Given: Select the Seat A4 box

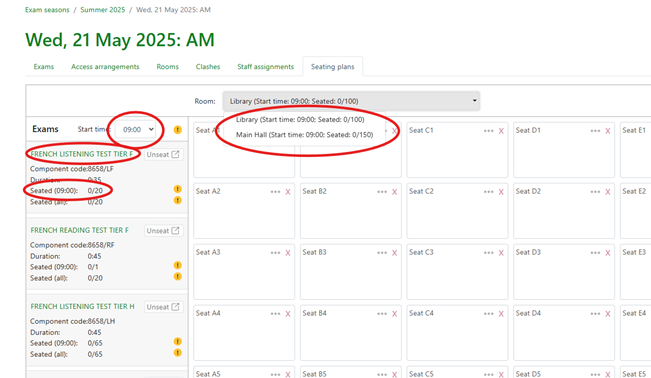Looking at the screenshot, I should click(x=244, y=333).
